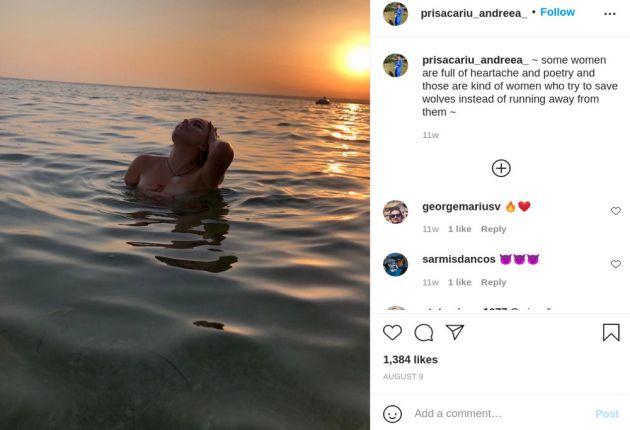Load more comments with plus circle
The image size is (630, 430).
(x=501, y=168)
